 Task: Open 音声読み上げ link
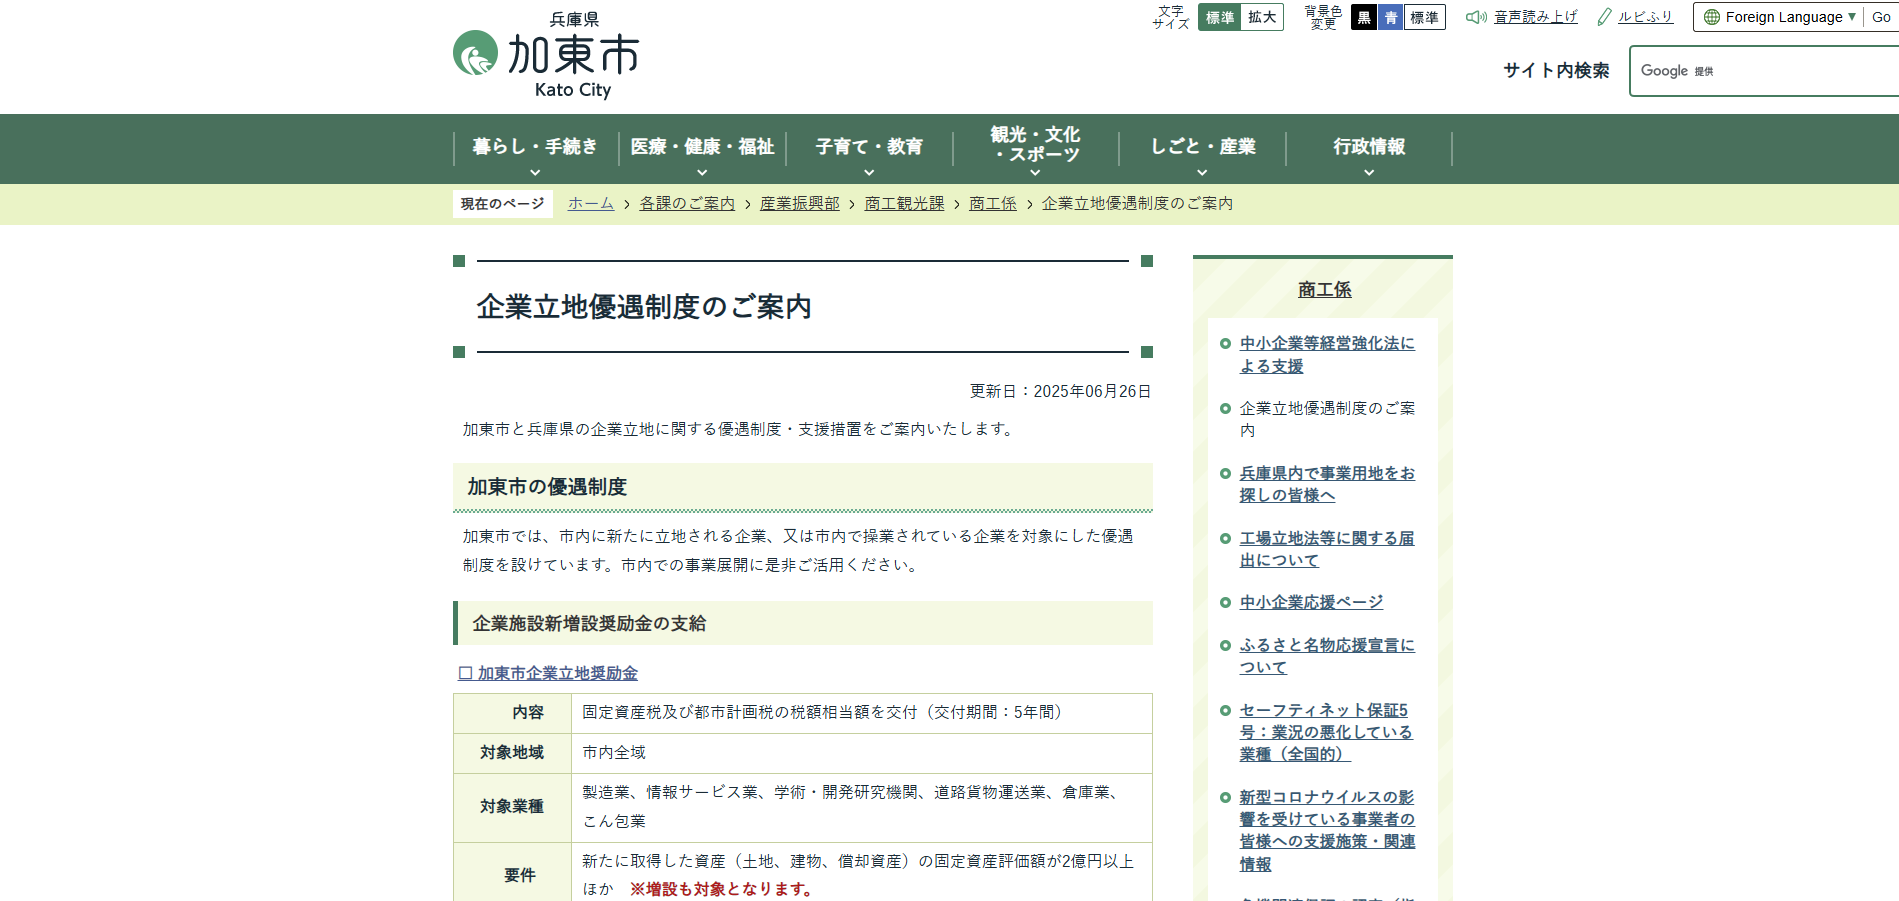1536,17
